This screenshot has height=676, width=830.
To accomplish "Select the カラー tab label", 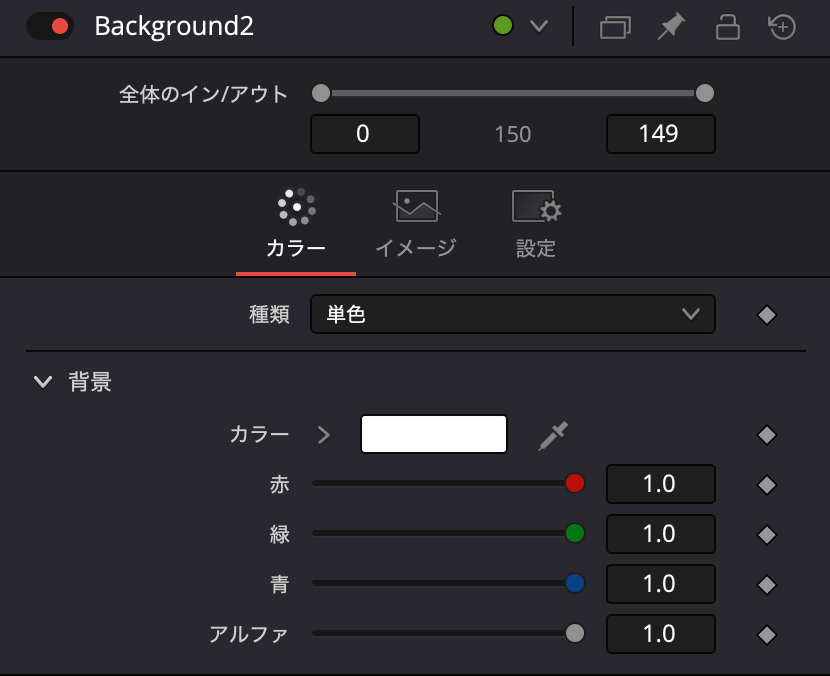I will (x=295, y=248).
